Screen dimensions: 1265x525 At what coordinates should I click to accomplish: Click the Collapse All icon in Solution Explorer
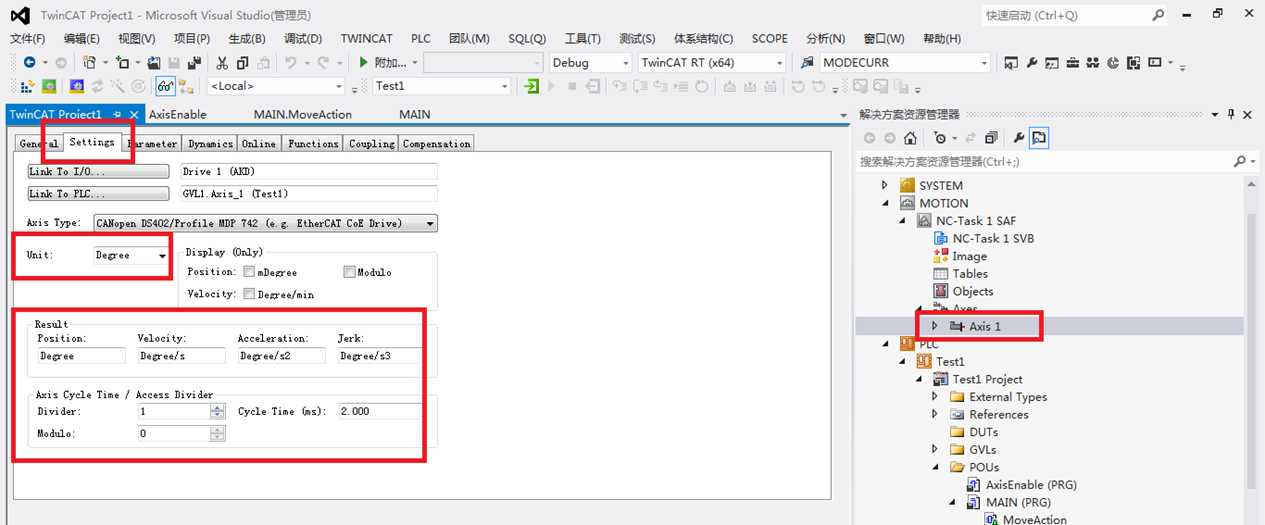pos(991,138)
